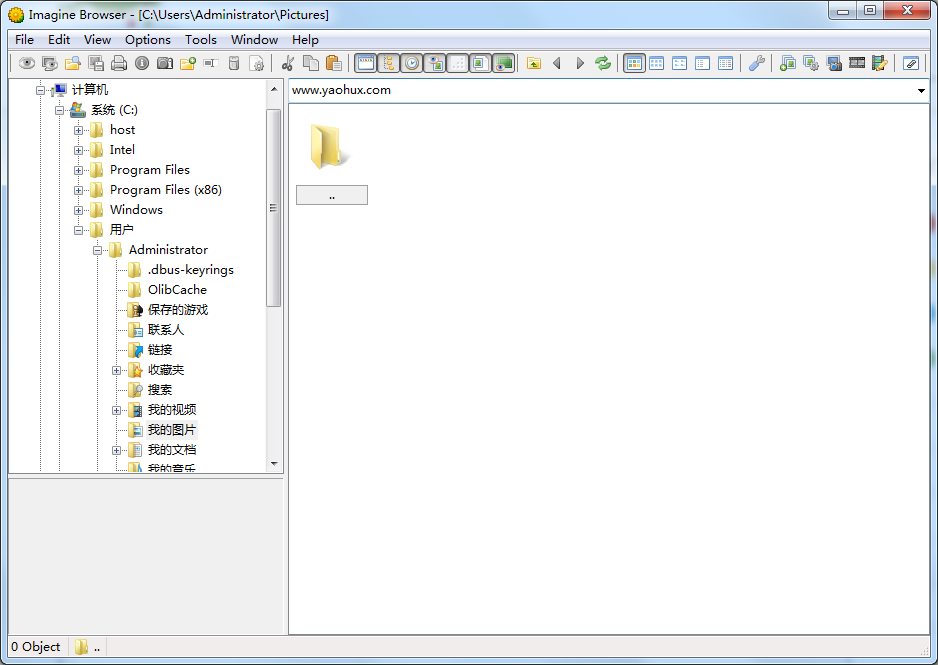Toggle thumbnails view mode button
938x665 pixels.
[634, 63]
